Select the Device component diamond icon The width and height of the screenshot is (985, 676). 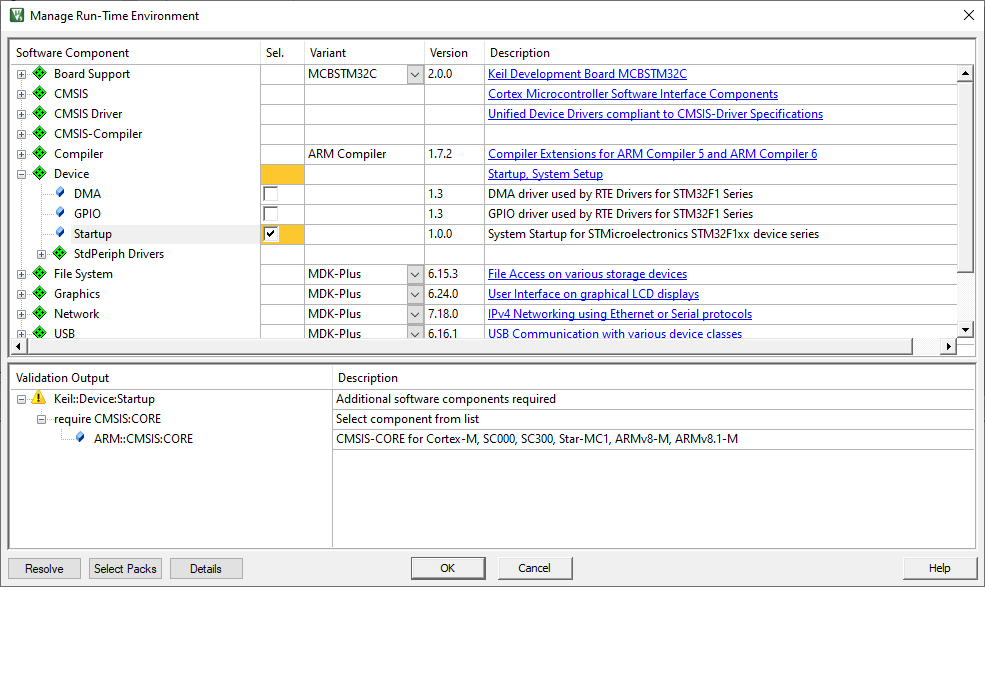[x=39, y=173]
